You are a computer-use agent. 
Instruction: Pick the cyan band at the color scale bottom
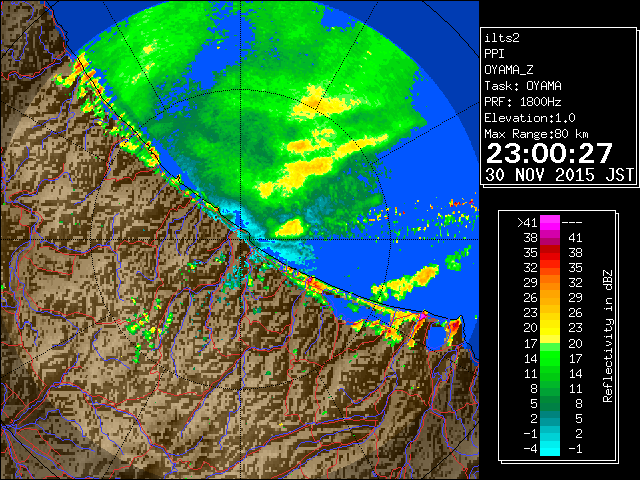[x=550, y=449]
